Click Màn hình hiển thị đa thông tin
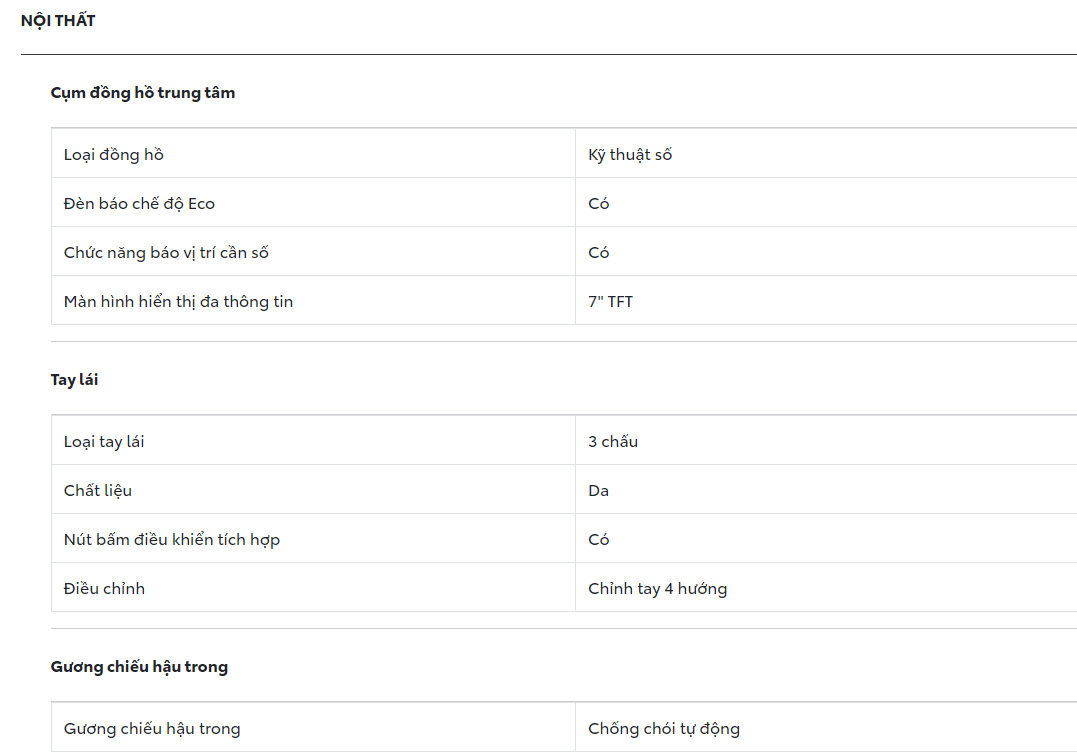This screenshot has width=1077, height=752. click(x=178, y=302)
